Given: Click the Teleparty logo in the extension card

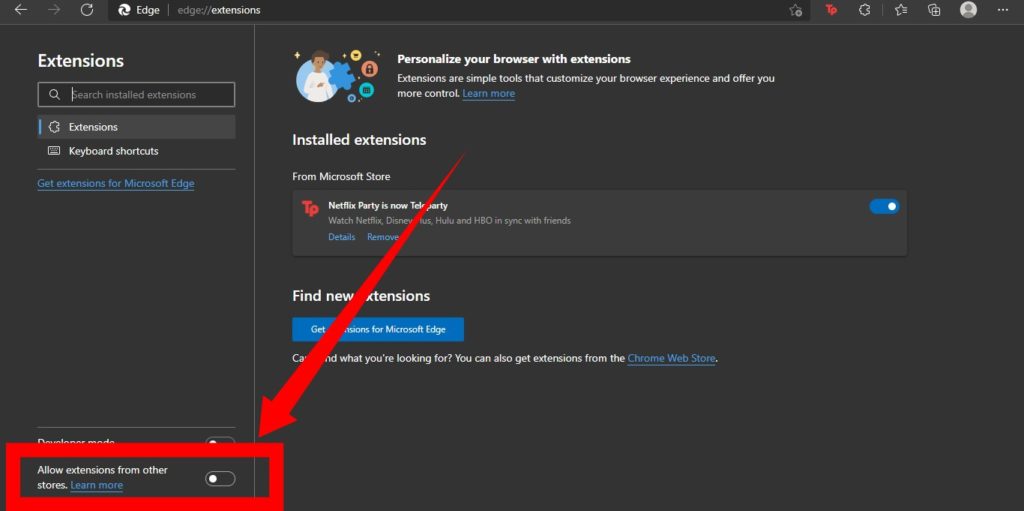Looking at the screenshot, I should (x=310, y=208).
